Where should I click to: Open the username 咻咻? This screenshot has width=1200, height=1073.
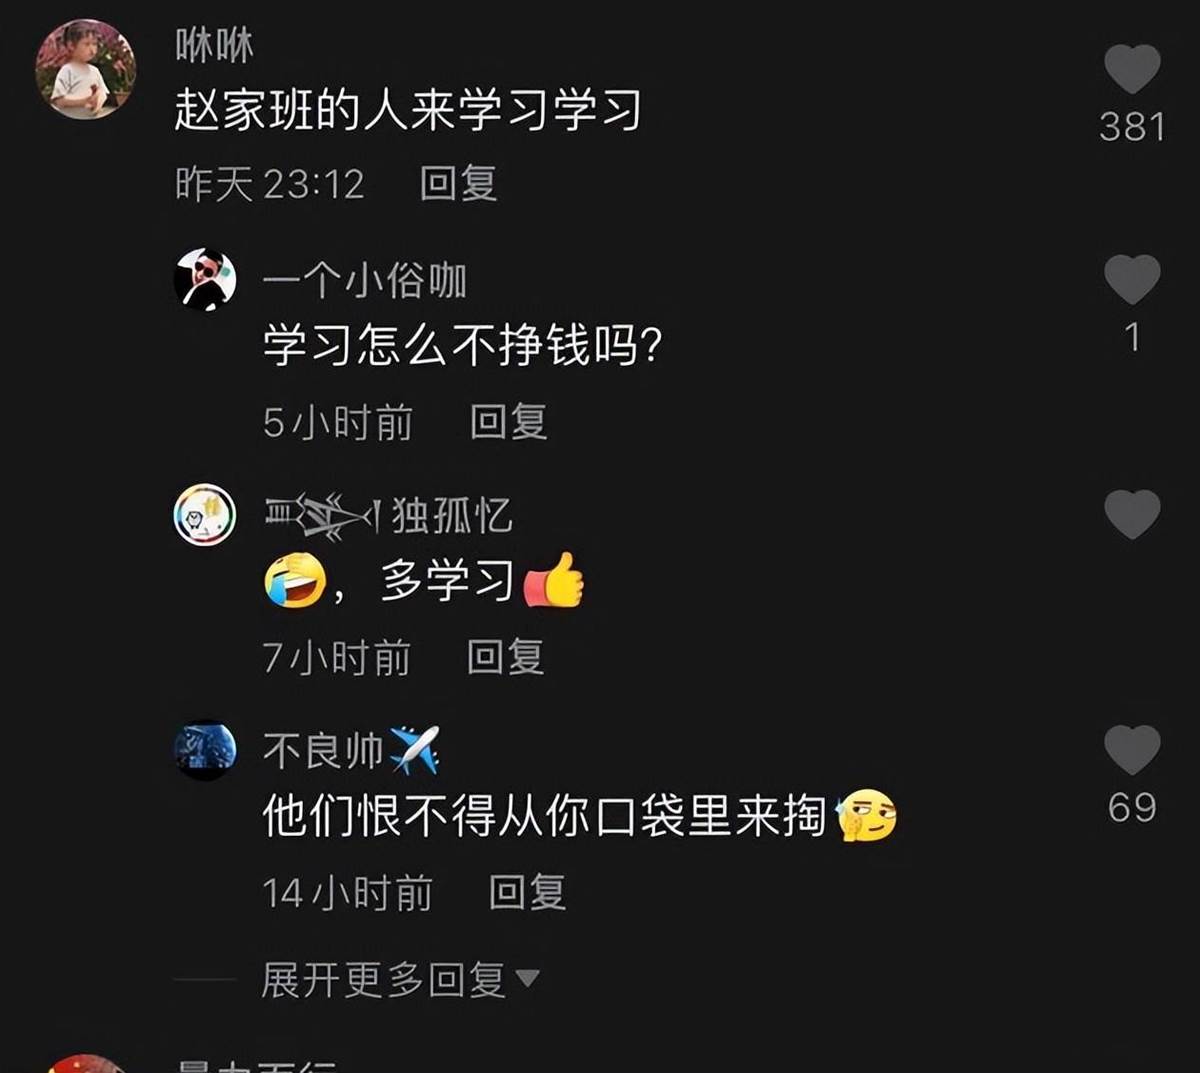pos(214,45)
